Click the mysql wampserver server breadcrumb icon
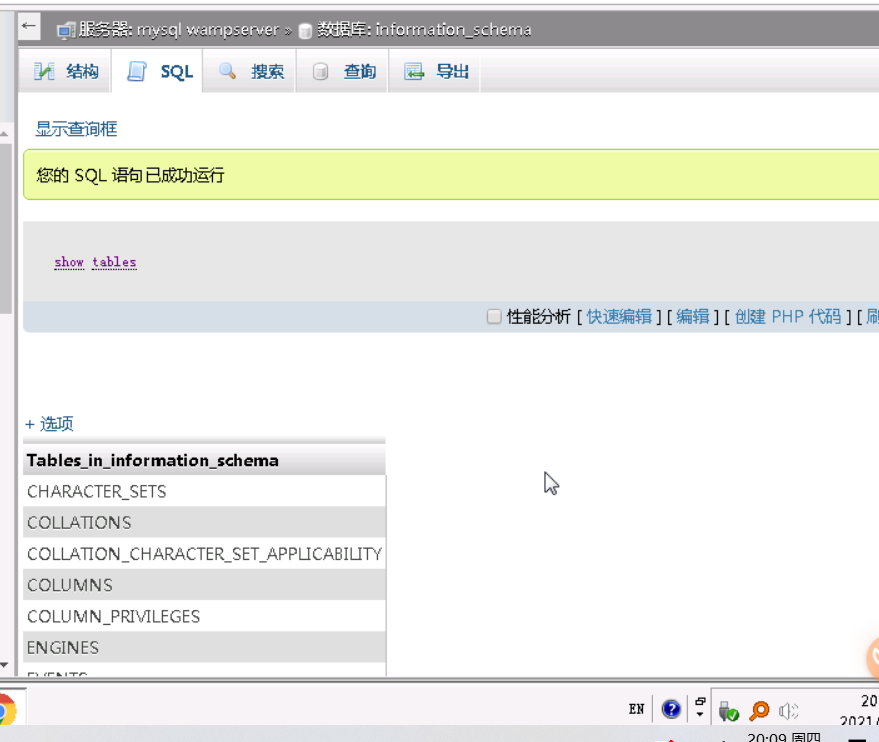879x742 pixels. pyautogui.click(x=66, y=30)
